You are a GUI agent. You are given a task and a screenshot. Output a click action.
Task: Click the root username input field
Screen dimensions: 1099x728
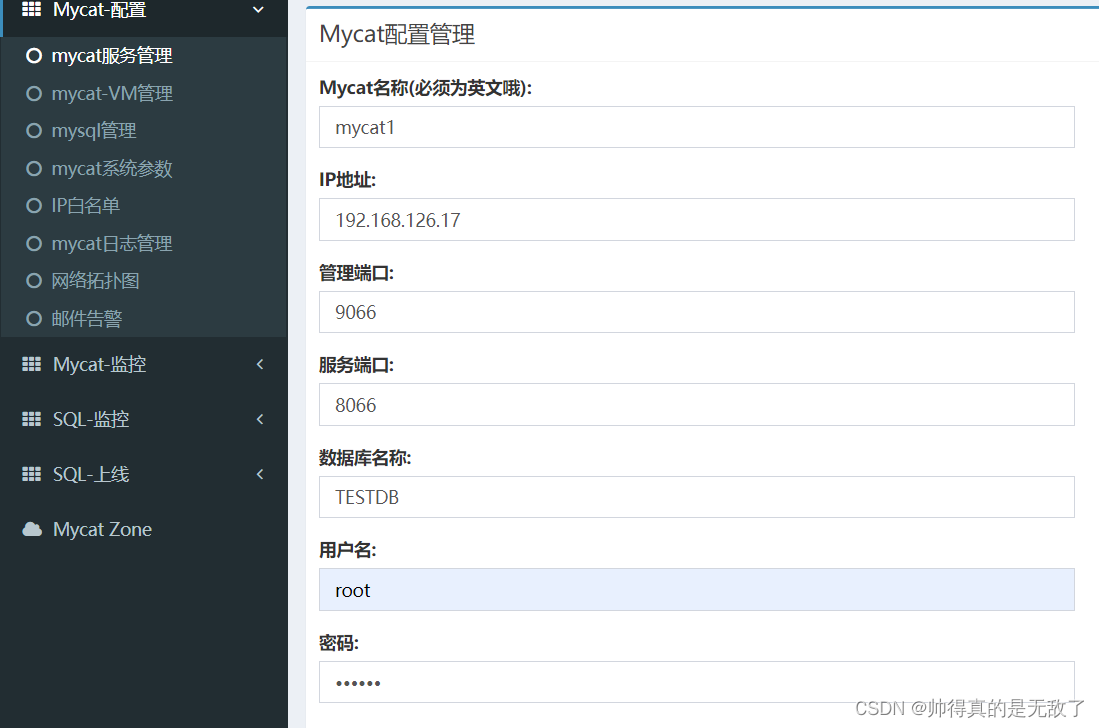click(x=696, y=590)
